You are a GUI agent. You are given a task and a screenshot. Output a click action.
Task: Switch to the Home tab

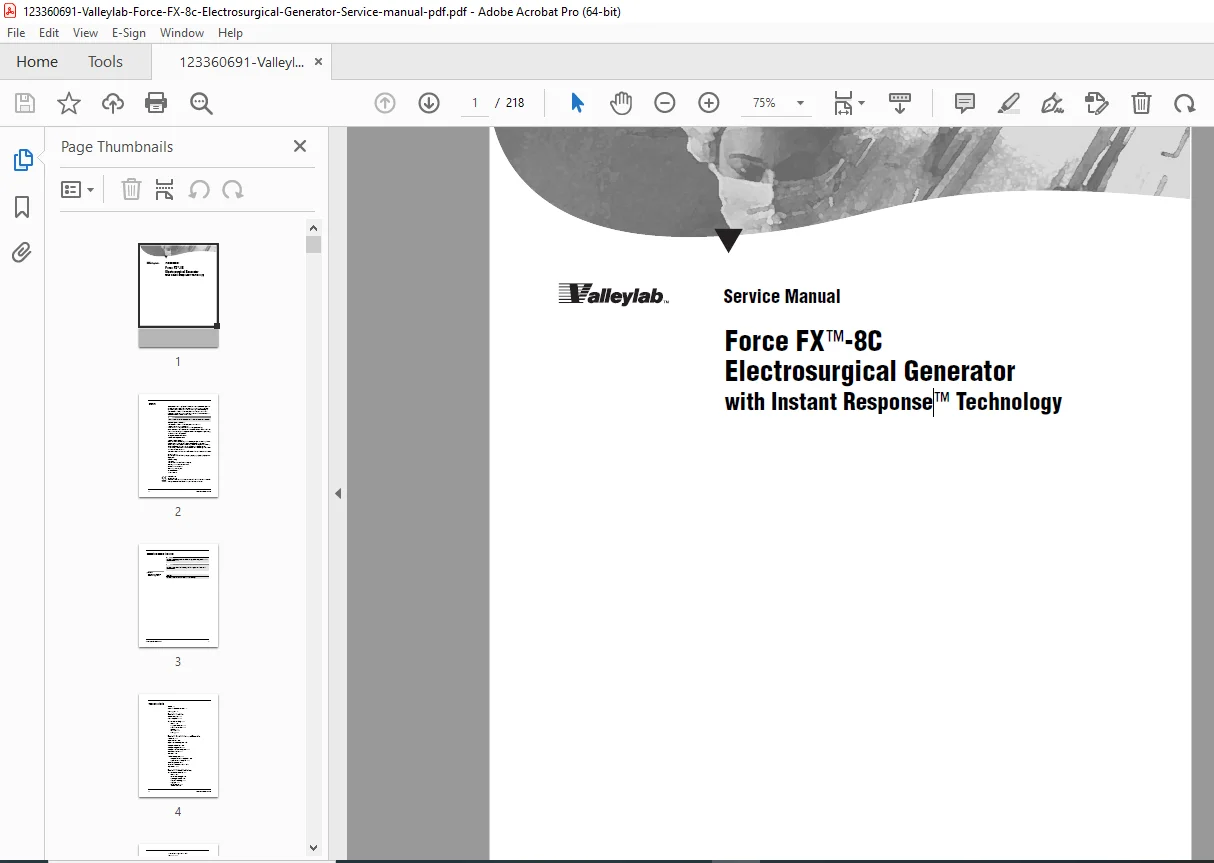[x=37, y=62]
